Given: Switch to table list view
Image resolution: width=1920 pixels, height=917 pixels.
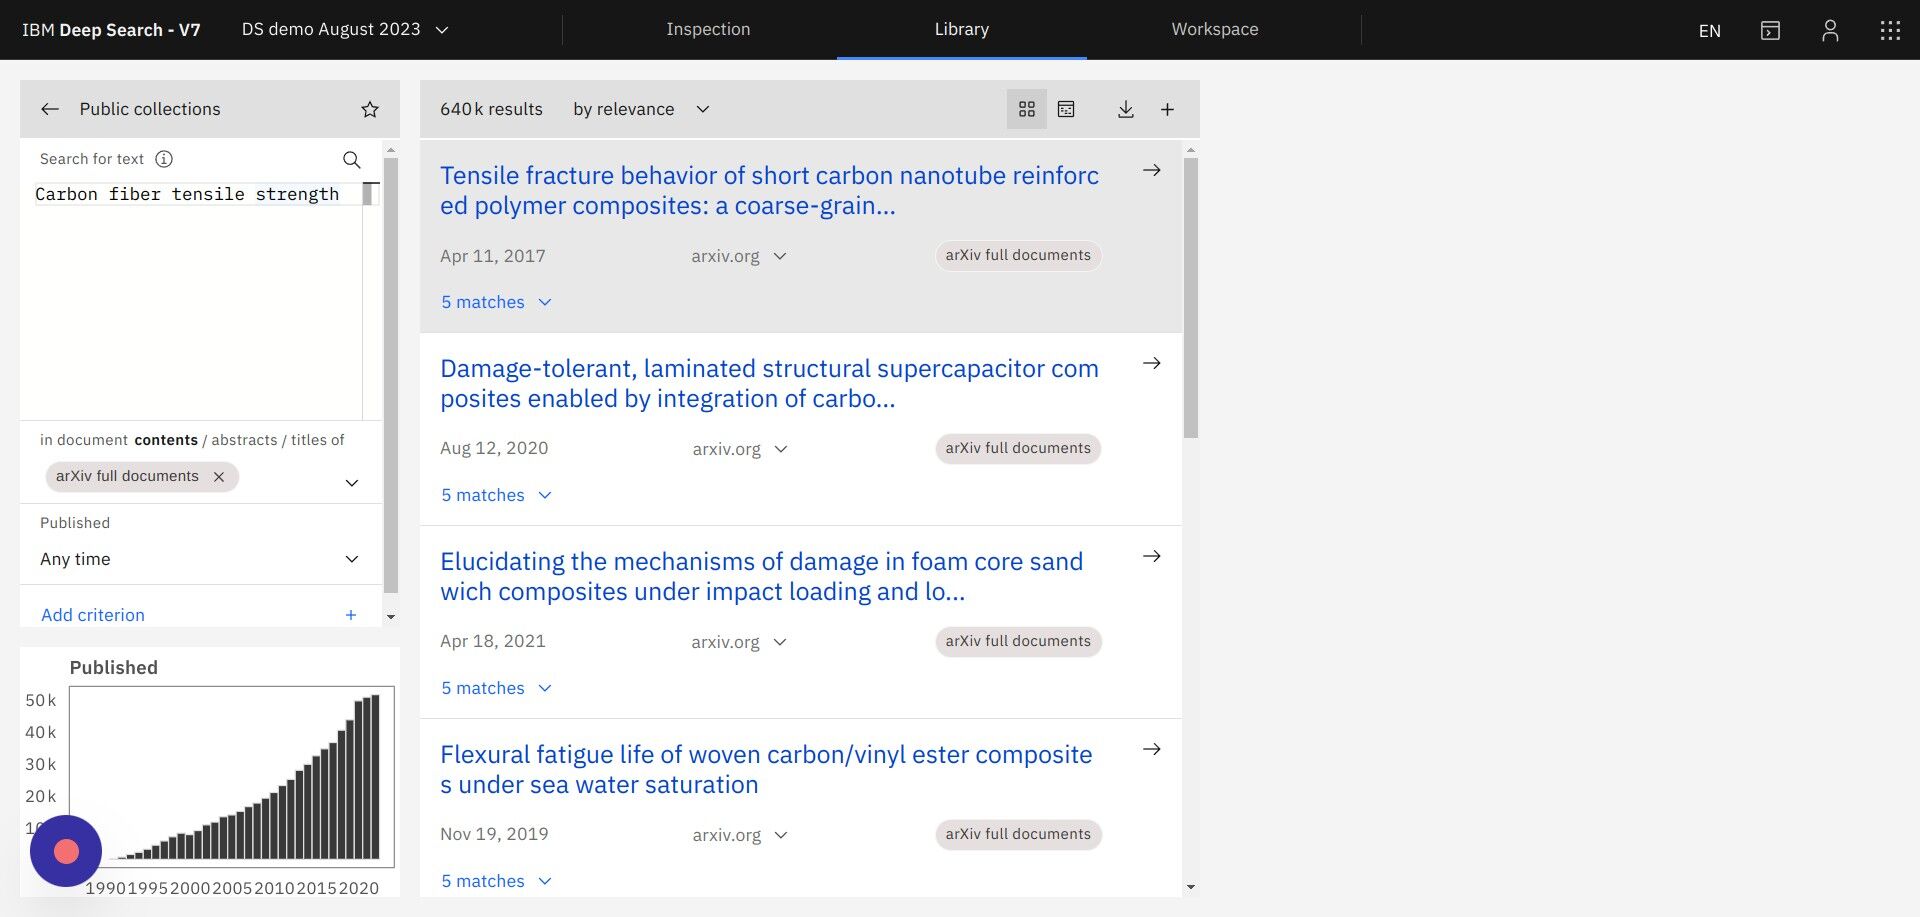Looking at the screenshot, I should click(1066, 109).
